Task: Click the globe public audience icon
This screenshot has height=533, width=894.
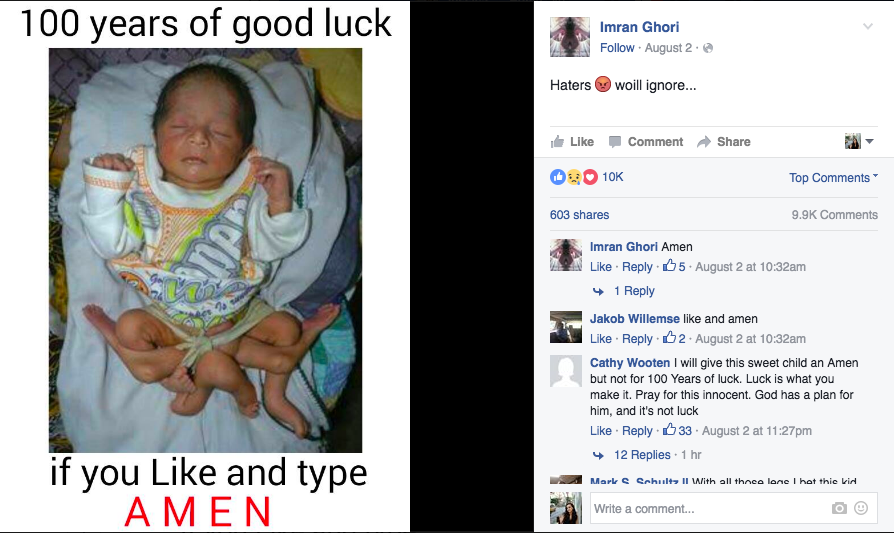Action: (708, 48)
